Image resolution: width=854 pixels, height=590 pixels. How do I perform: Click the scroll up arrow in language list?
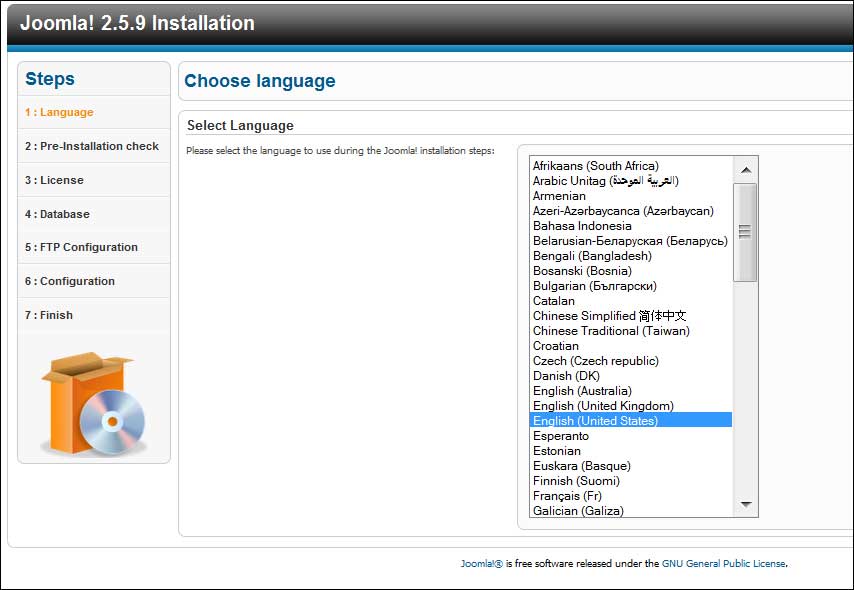coord(746,170)
